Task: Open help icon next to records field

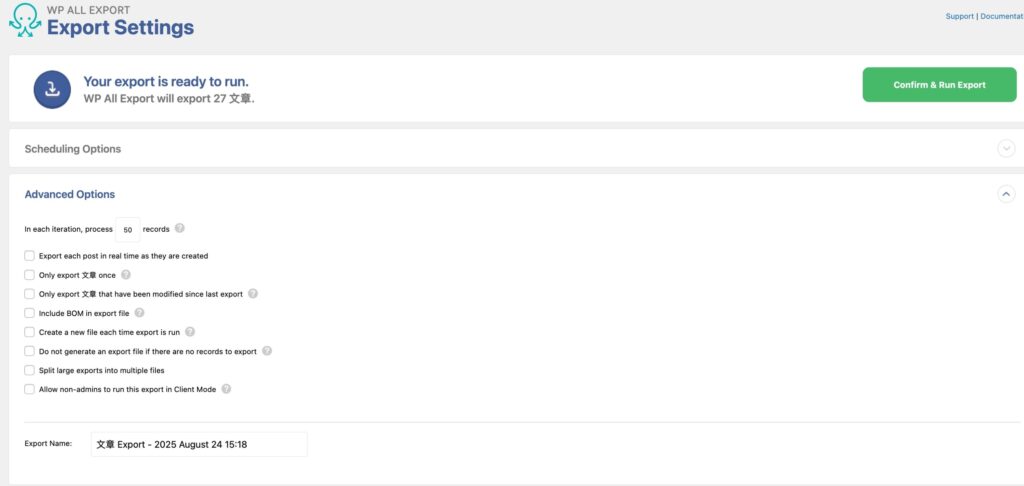Action: tap(180, 229)
